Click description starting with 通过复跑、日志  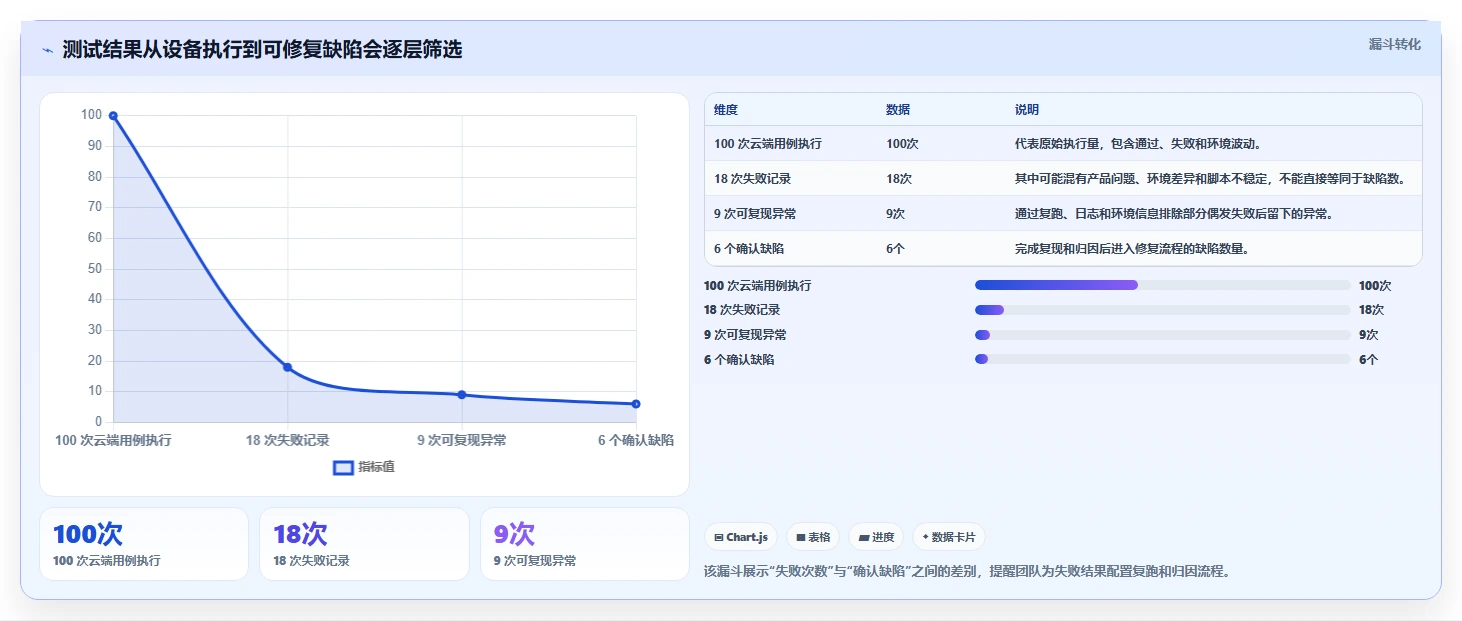(1174, 214)
